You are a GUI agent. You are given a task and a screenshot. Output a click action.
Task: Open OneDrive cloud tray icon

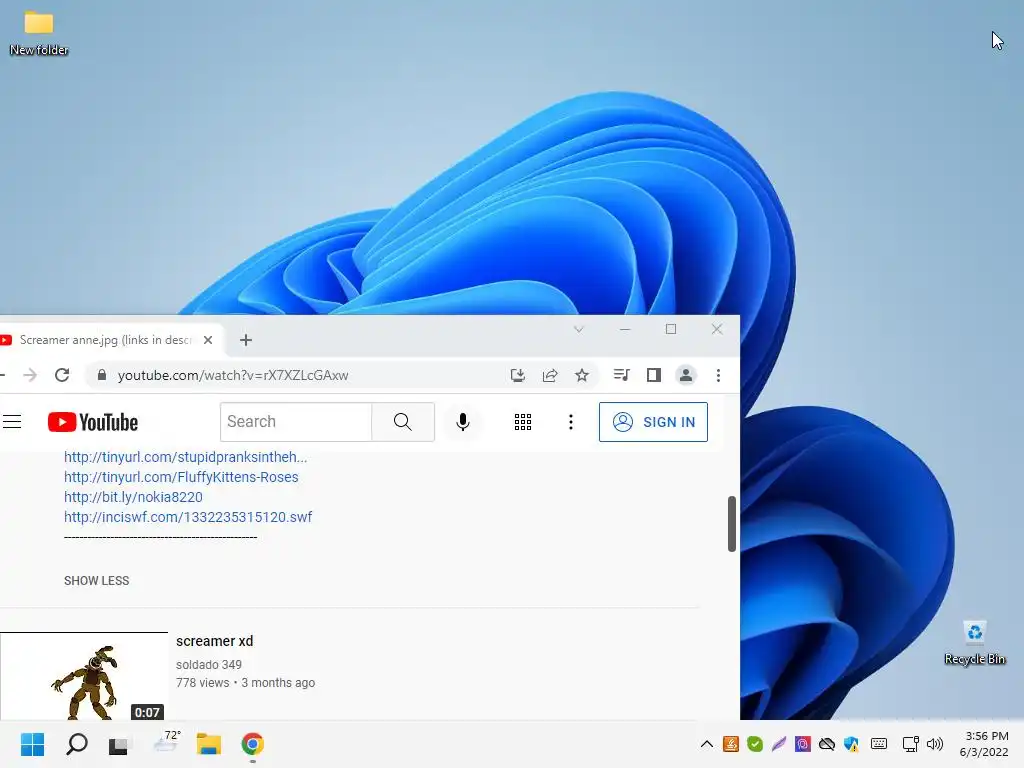click(827, 744)
